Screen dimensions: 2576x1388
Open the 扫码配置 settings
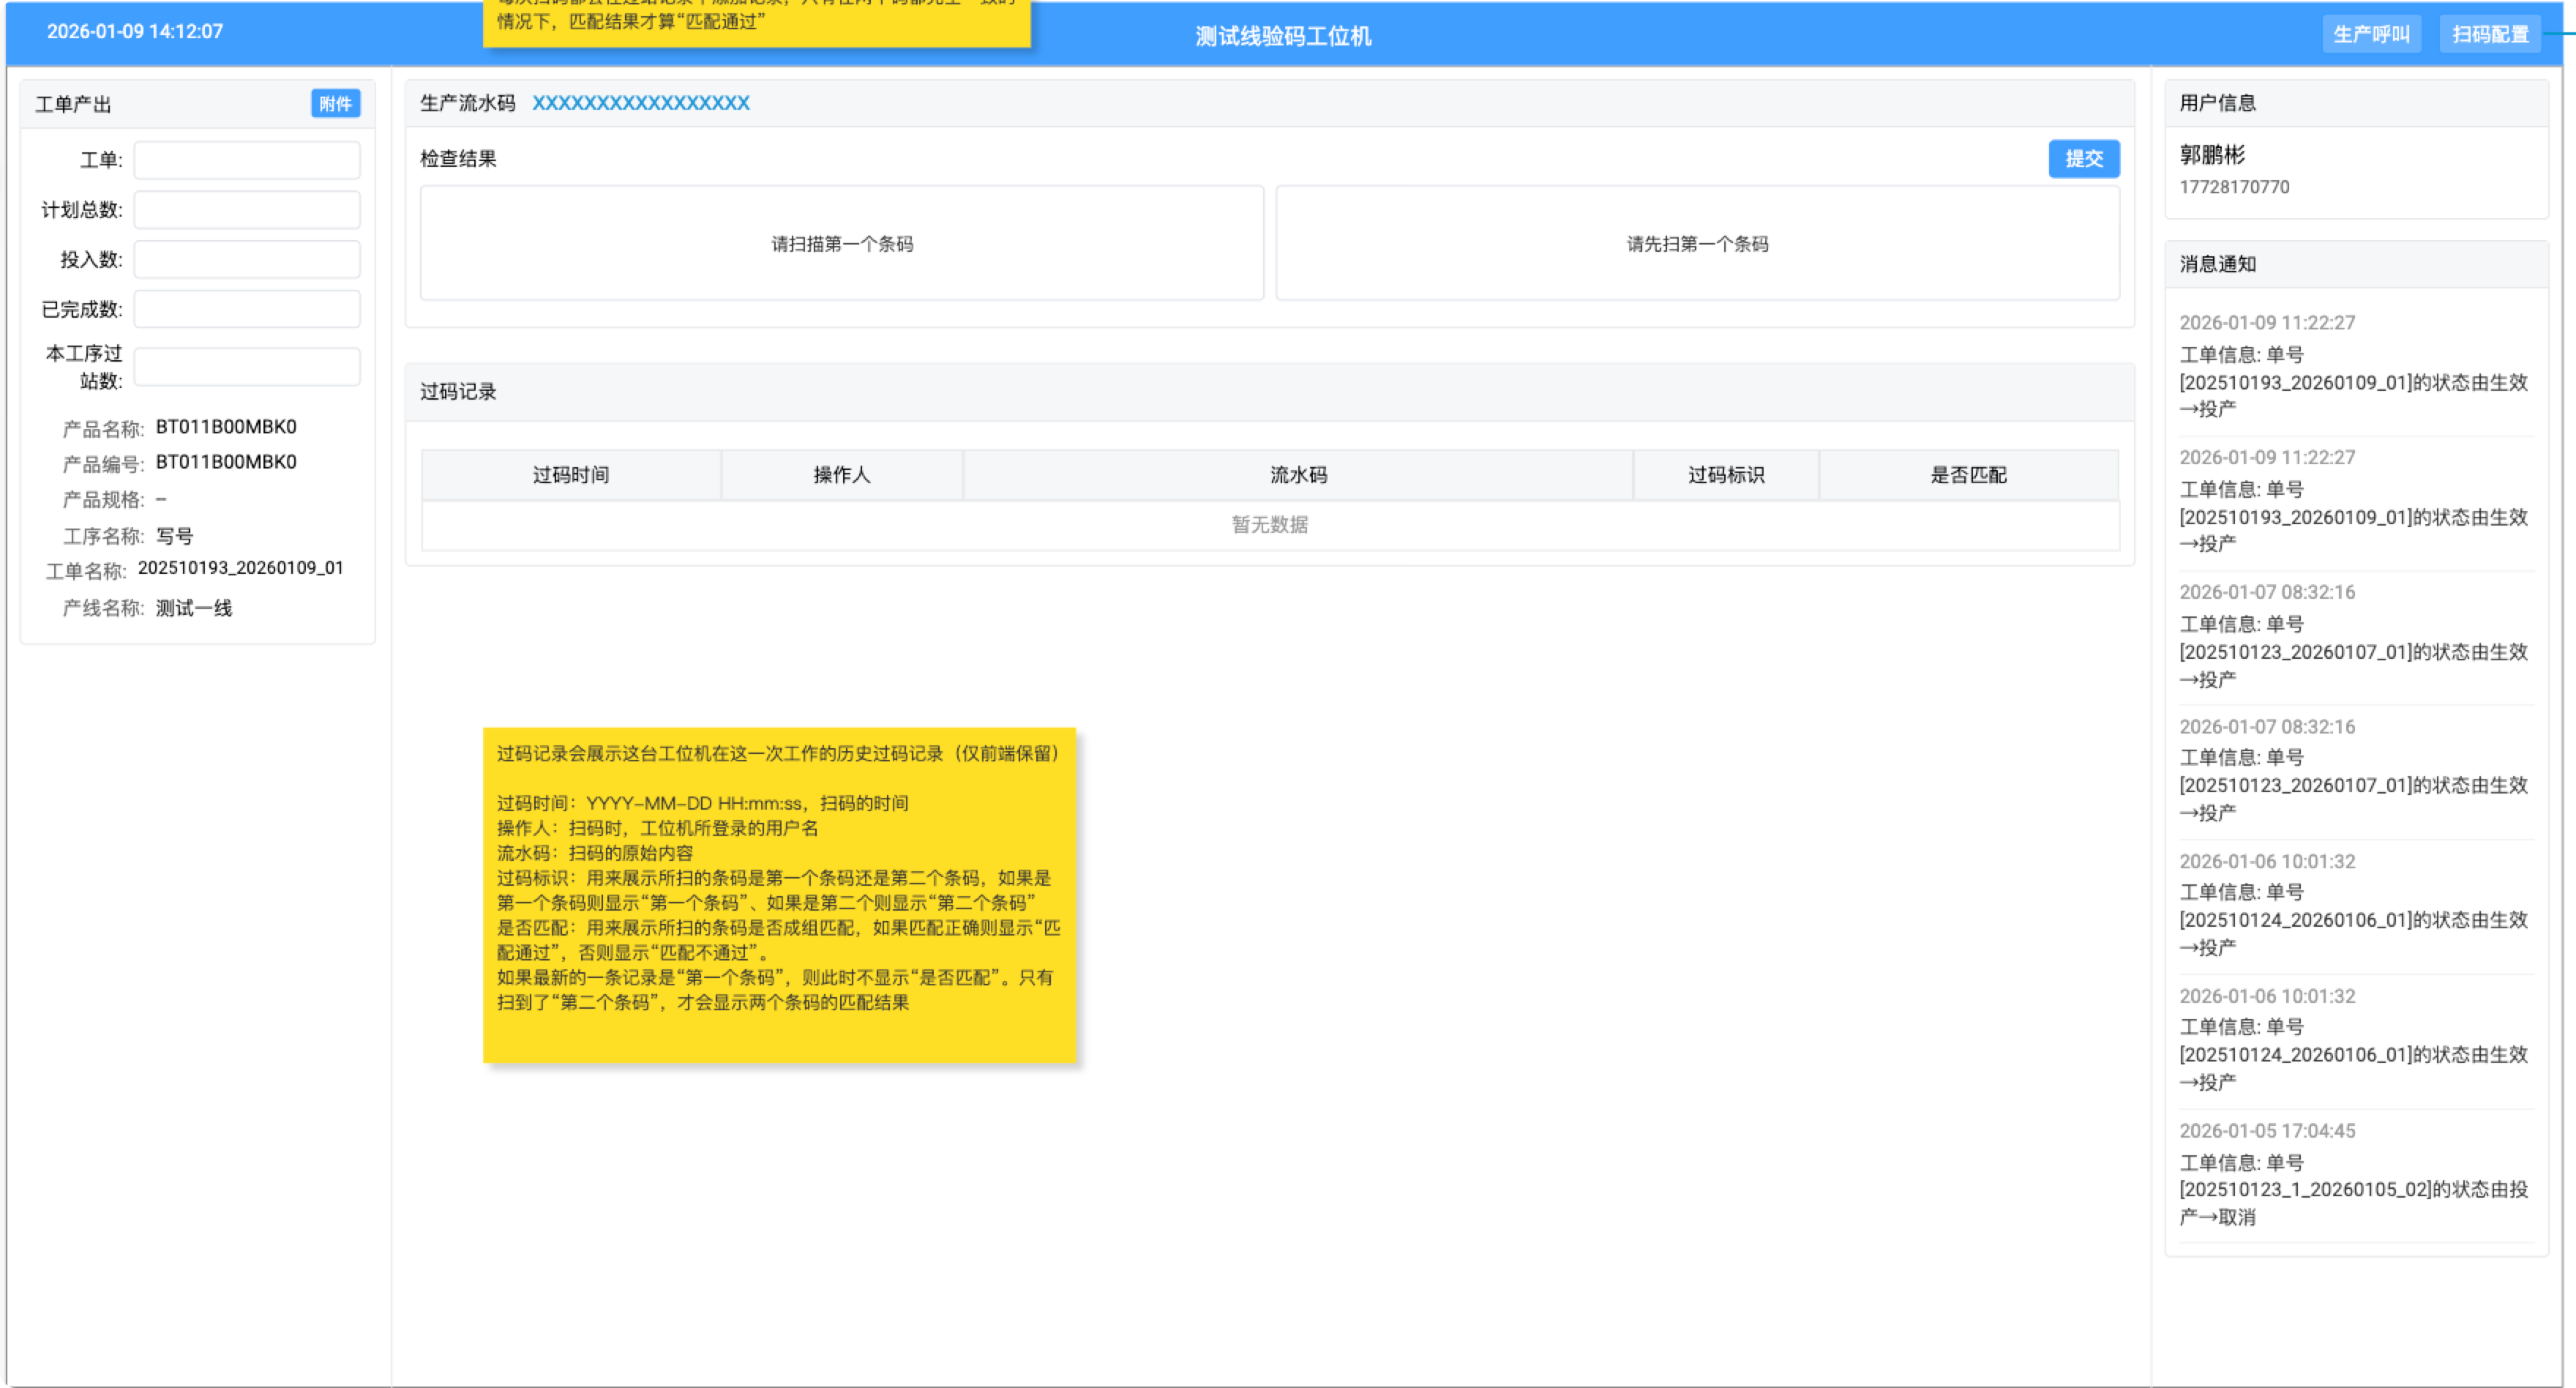(2489, 35)
